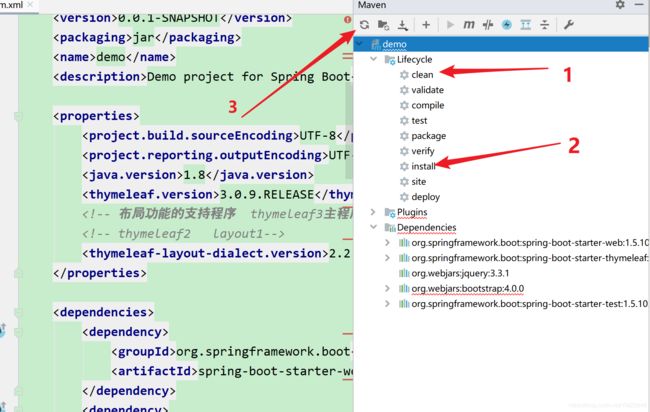Select the package lifecycle goal

coord(429,136)
